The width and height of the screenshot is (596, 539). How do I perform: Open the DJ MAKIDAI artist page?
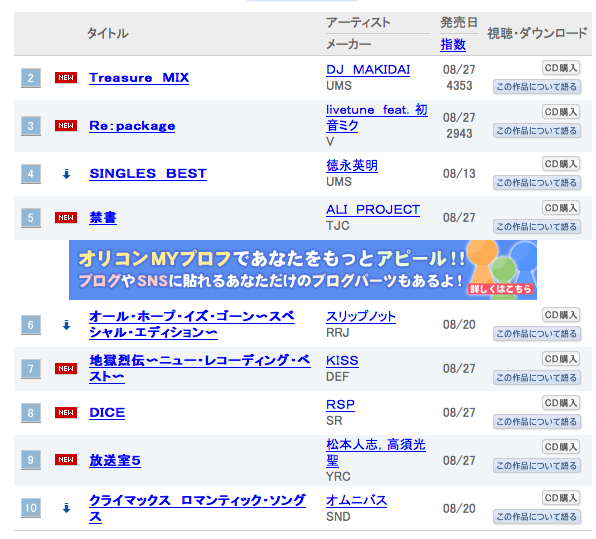point(368,70)
